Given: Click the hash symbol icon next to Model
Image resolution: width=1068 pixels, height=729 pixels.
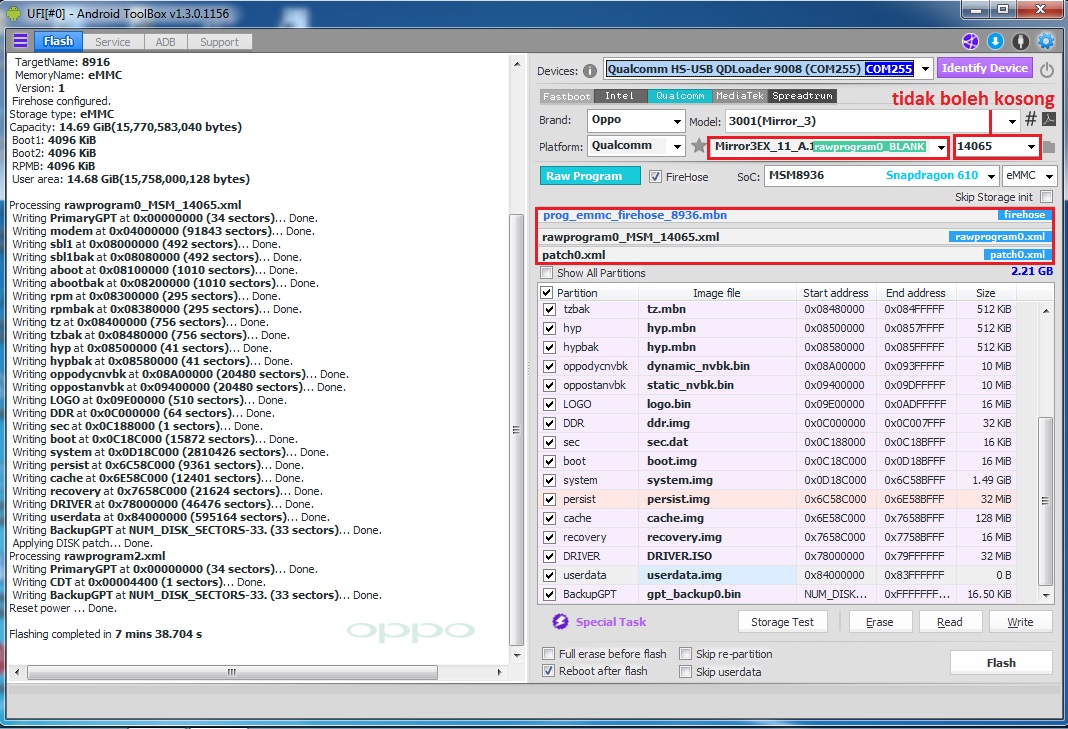Looking at the screenshot, I should point(1031,119).
